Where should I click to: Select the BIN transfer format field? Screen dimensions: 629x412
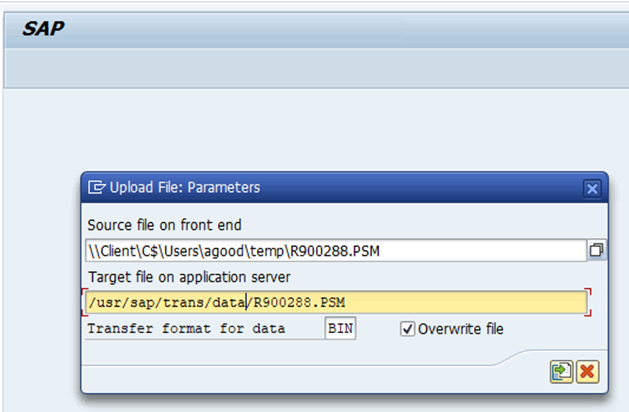pos(340,328)
